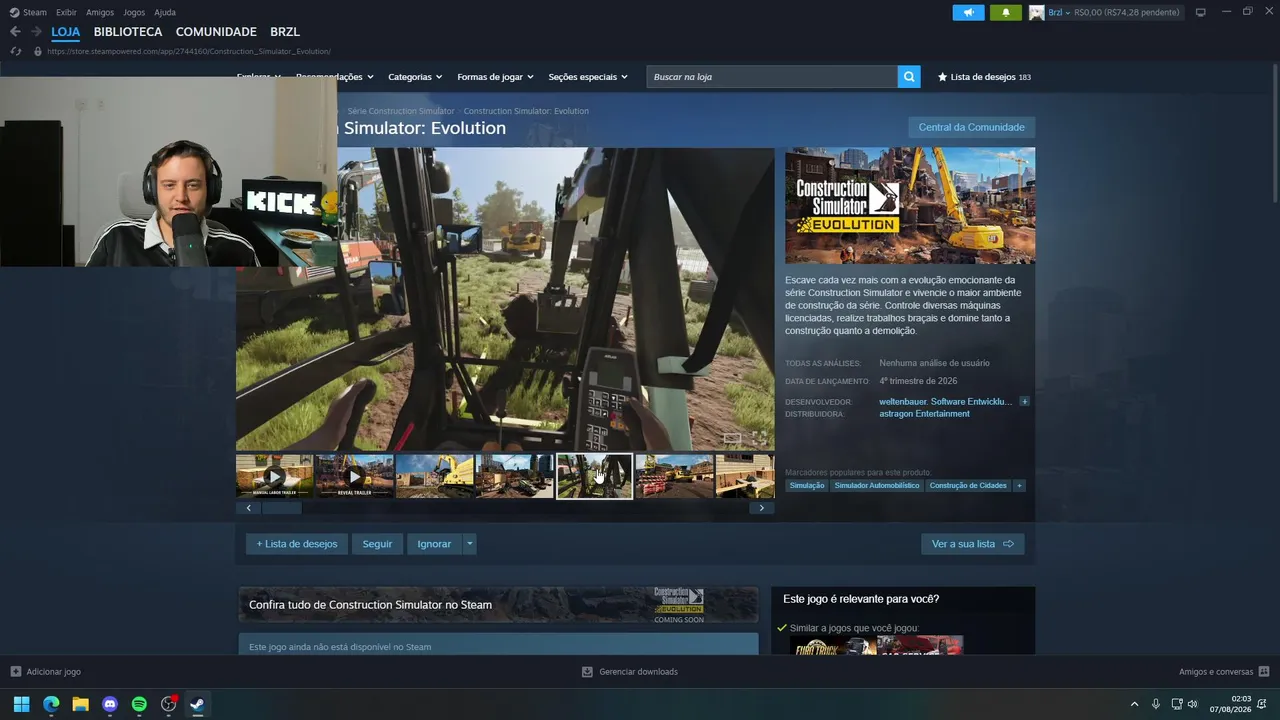Image resolution: width=1280 pixels, height=720 pixels.
Task: Open Spotify from the taskbar
Action: [139, 704]
